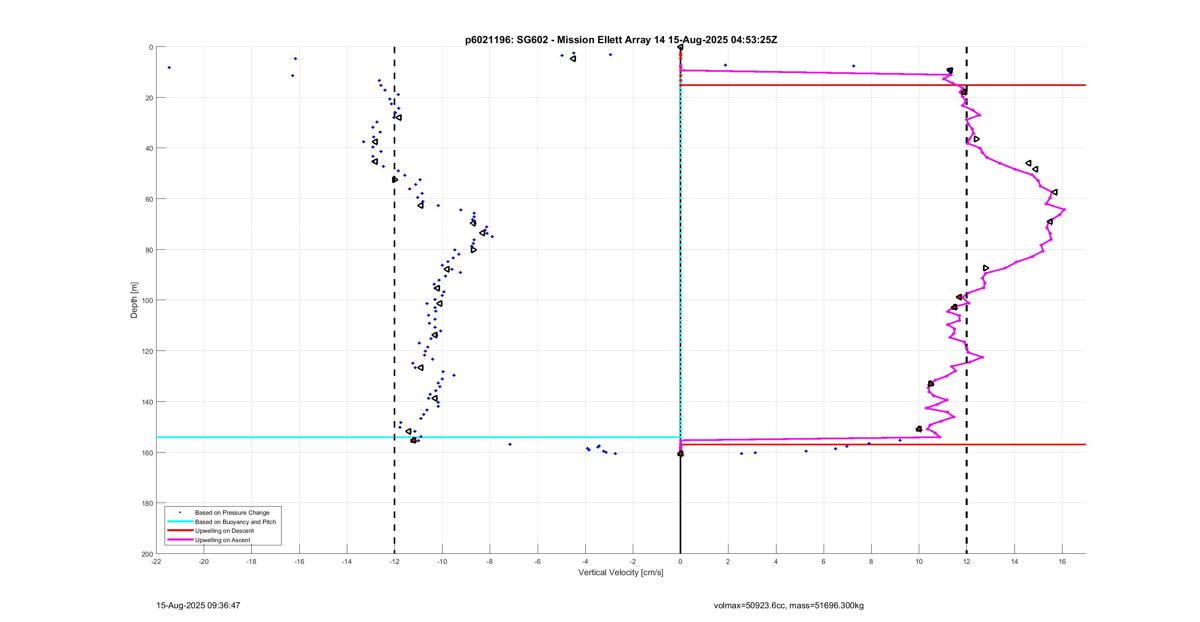Click x-axis tick label '12'

967,562
